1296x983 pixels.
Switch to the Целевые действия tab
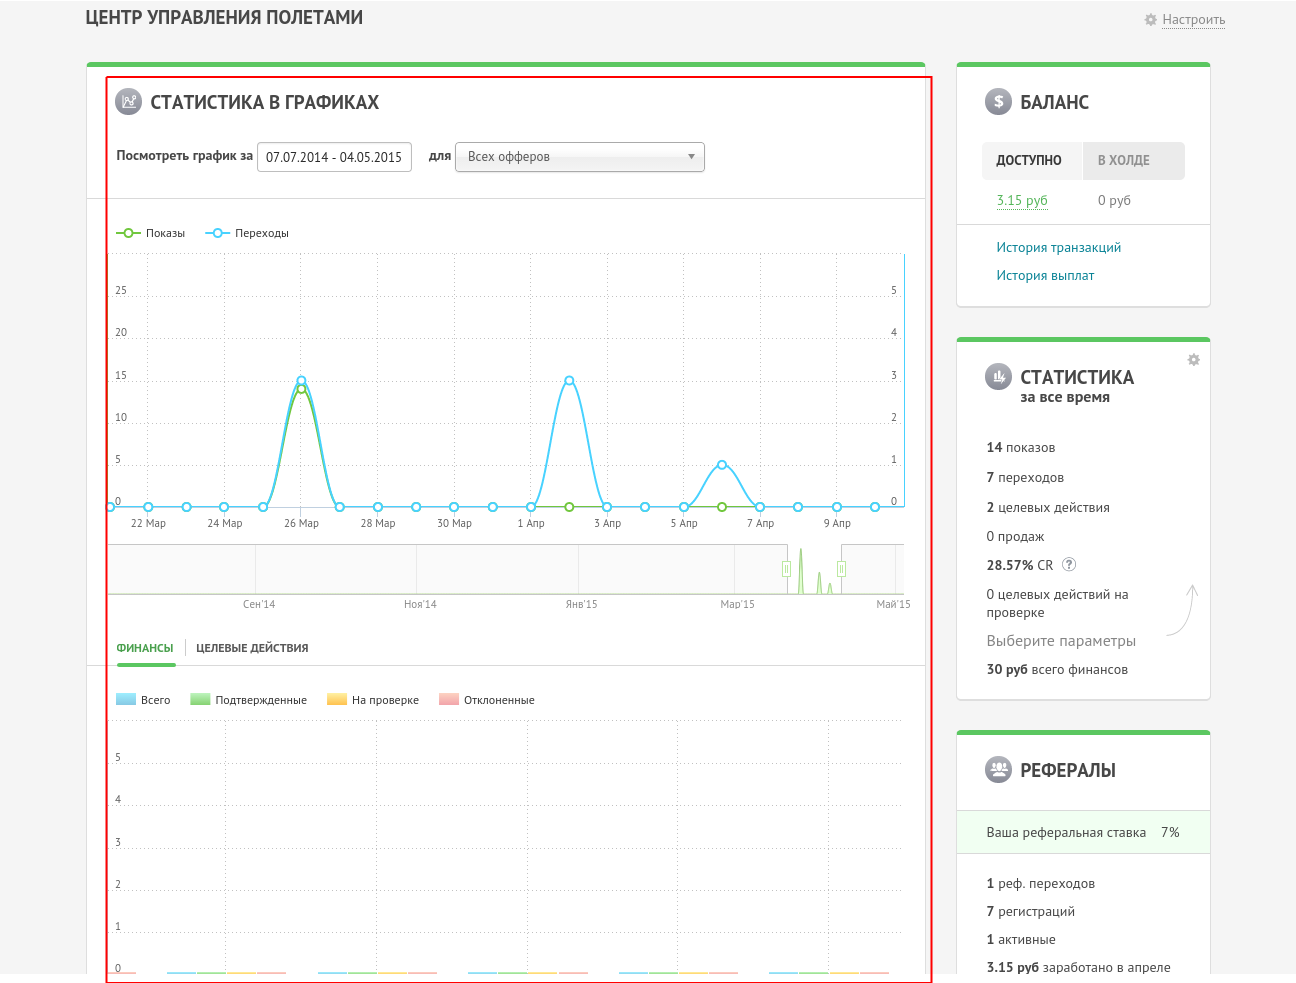pyautogui.click(x=252, y=648)
